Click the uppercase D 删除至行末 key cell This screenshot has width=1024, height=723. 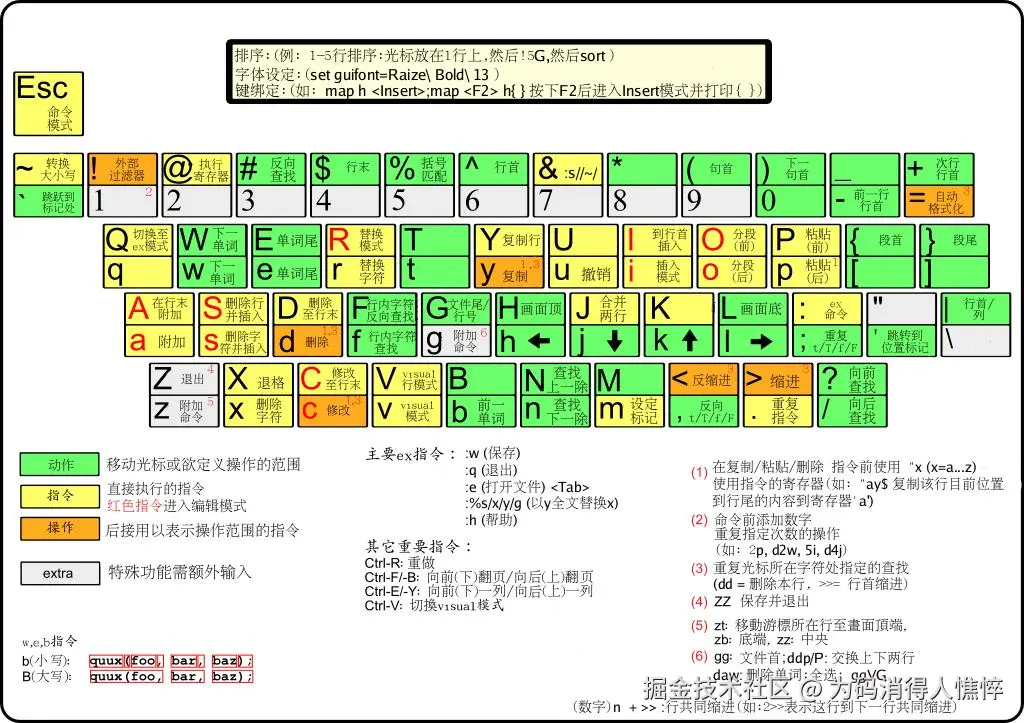point(308,308)
